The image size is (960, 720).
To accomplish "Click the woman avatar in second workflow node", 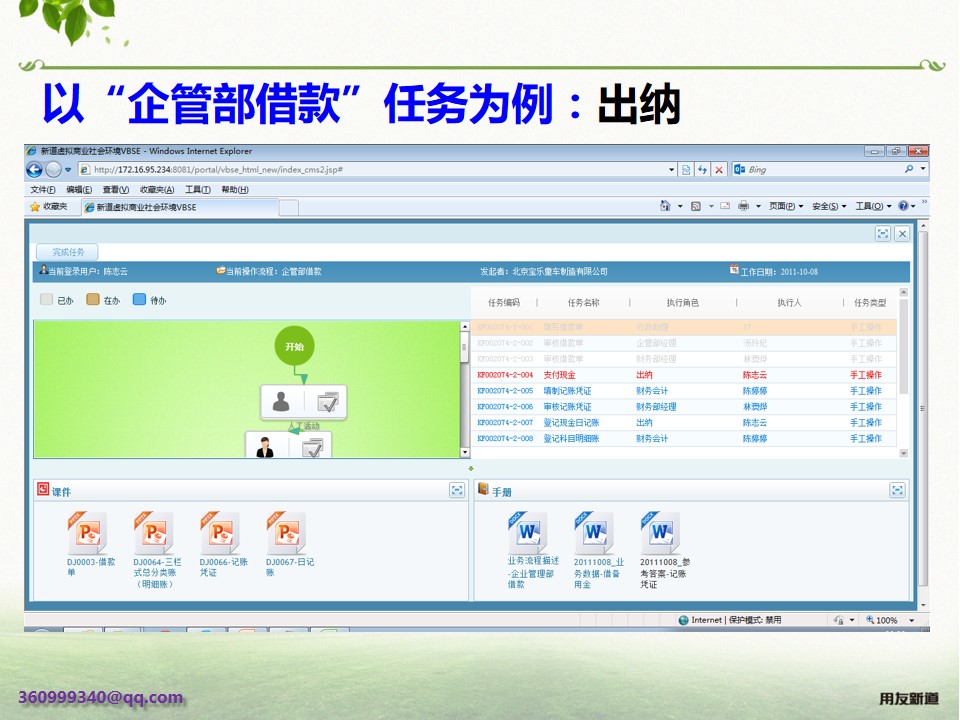I will click(x=265, y=447).
